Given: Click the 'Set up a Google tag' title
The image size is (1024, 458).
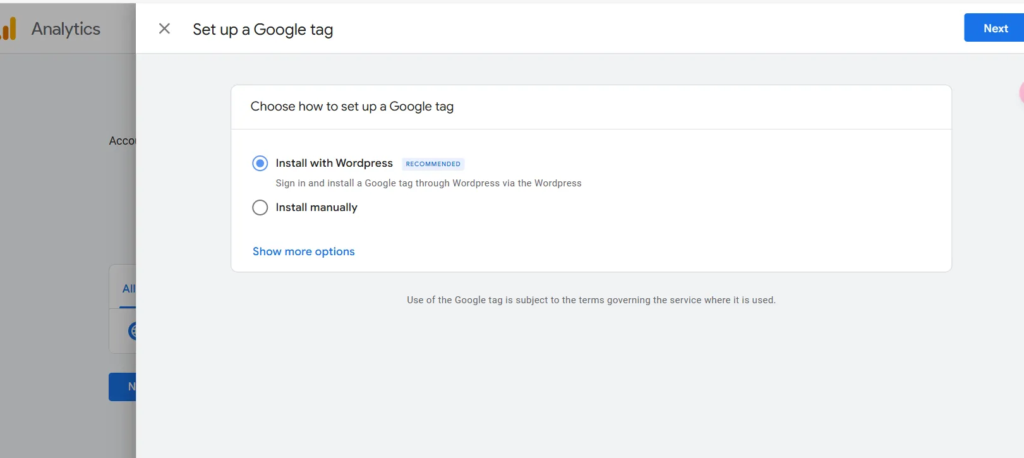Looking at the screenshot, I should point(263,29).
